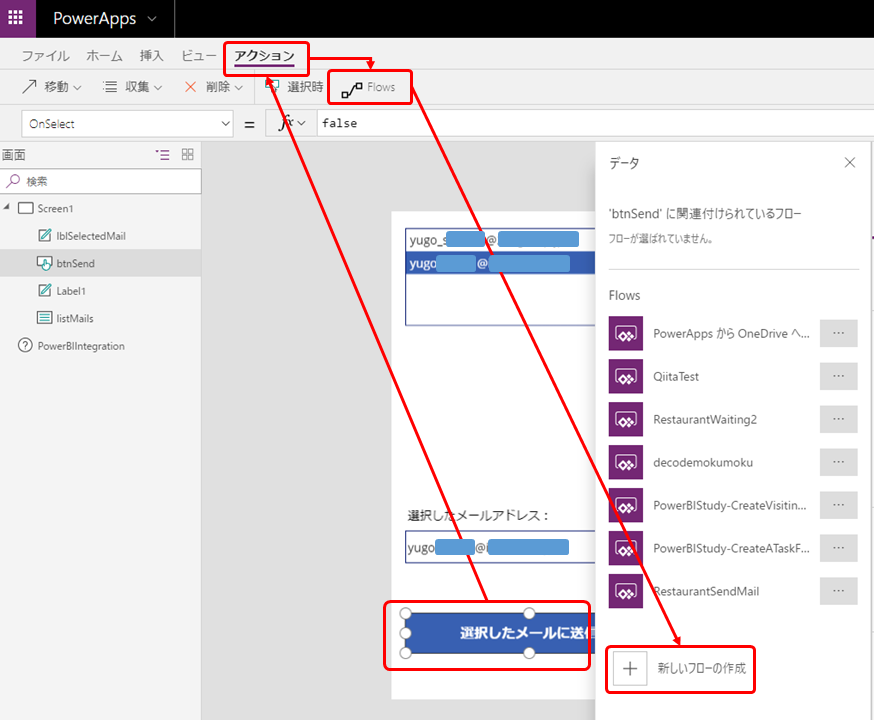874x720 pixels.
Task: Select the 移動 (Move) tool icon
Action: pos(28,86)
